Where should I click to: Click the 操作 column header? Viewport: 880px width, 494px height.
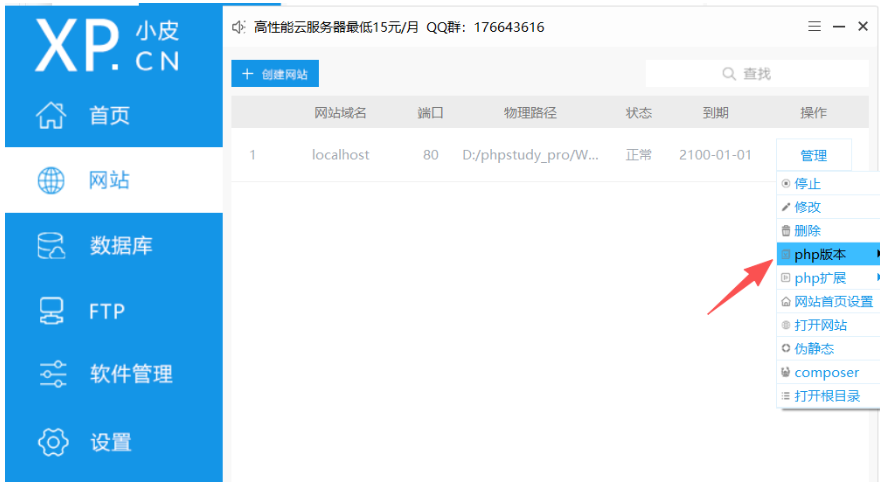point(813,113)
